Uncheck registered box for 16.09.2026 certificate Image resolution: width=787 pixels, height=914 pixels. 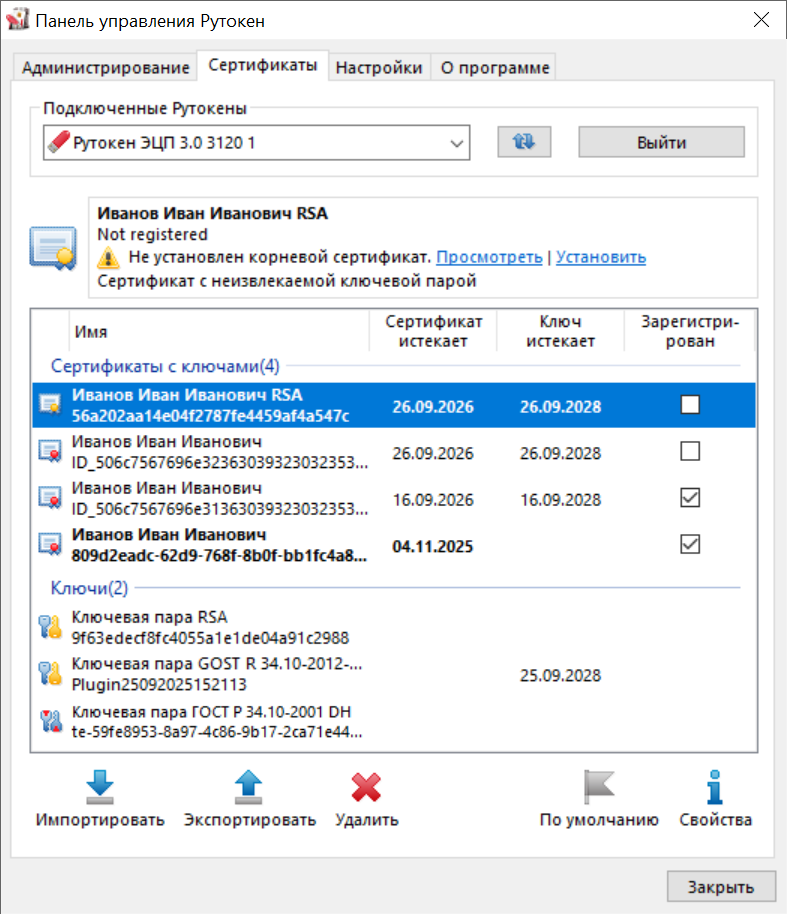[x=689, y=498]
